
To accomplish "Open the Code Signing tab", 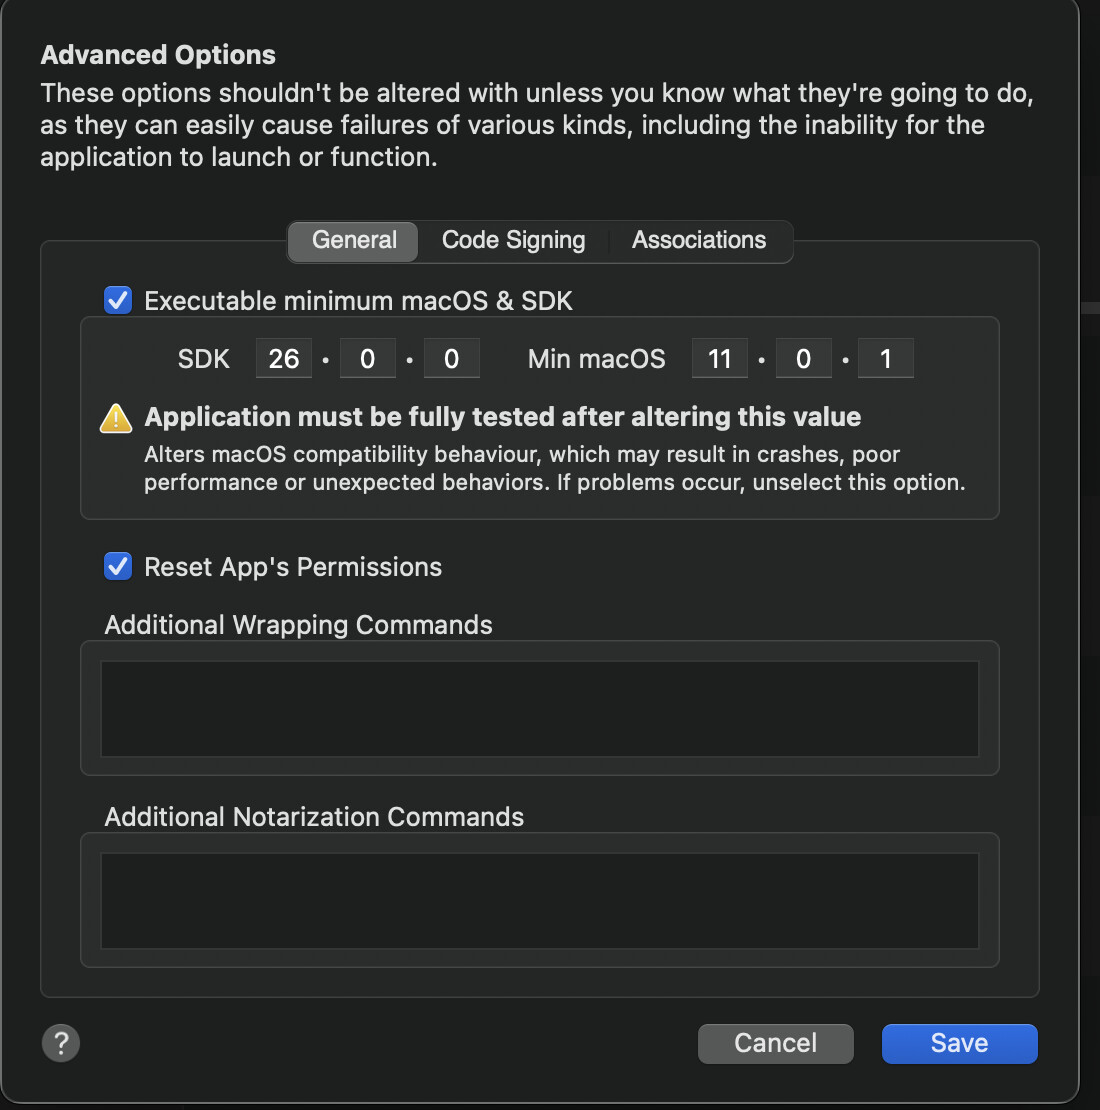I will coord(513,241).
